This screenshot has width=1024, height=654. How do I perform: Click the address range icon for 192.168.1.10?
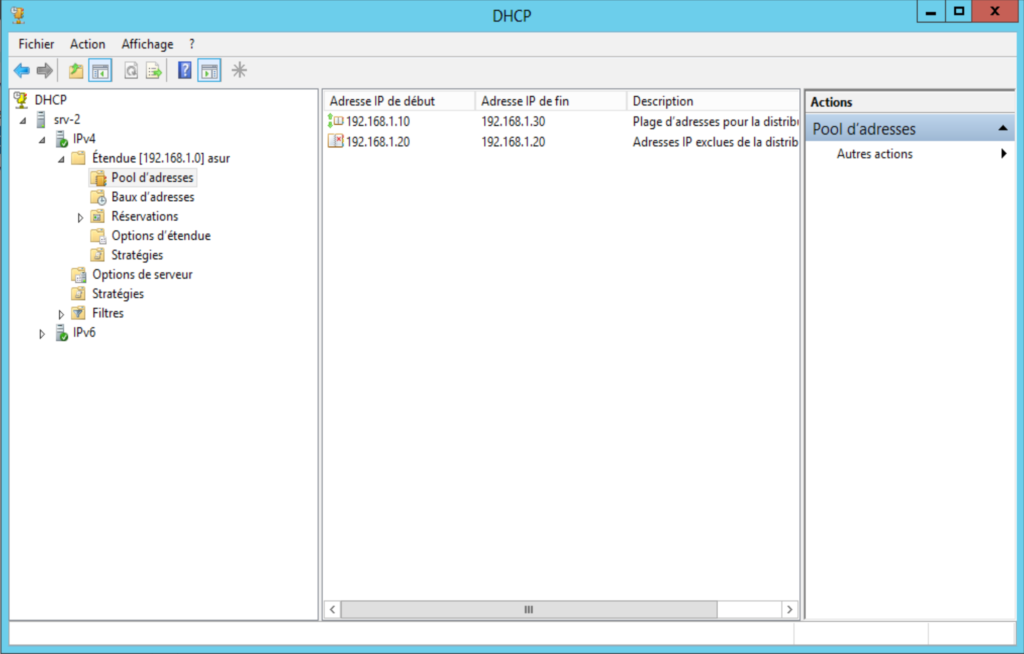(x=335, y=121)
